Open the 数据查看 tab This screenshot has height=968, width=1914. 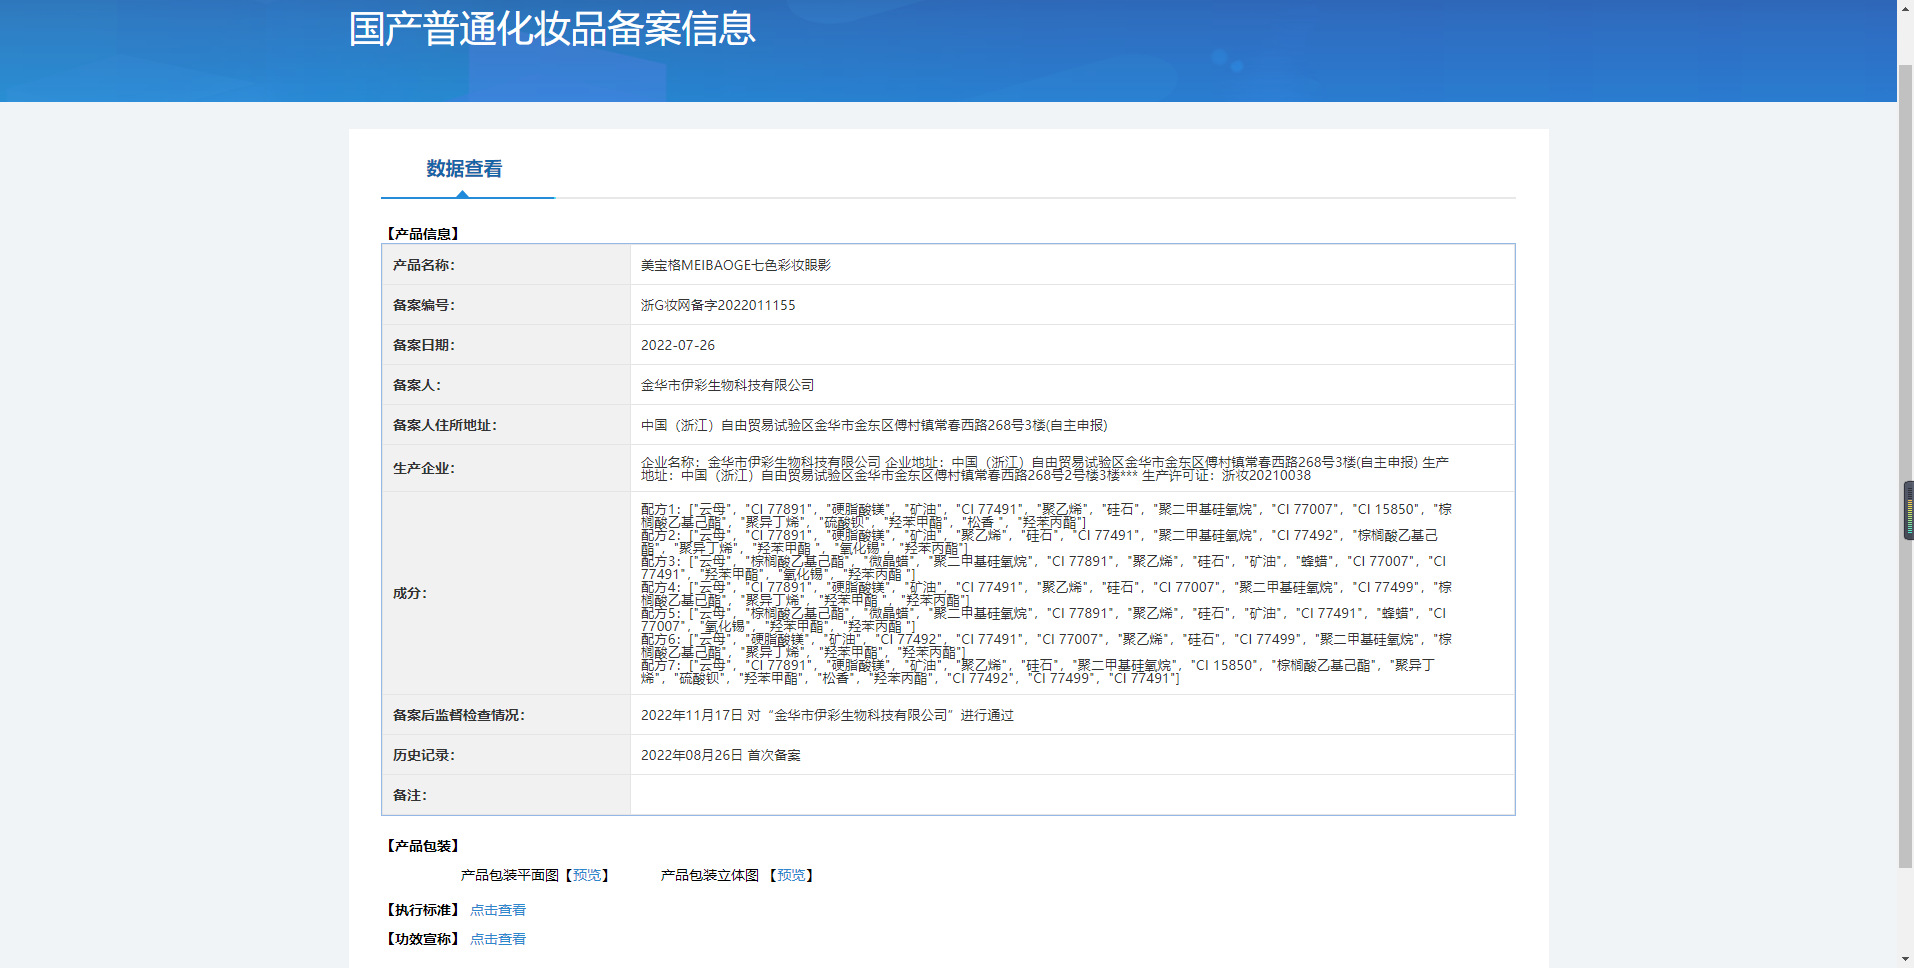coord(464,169)
